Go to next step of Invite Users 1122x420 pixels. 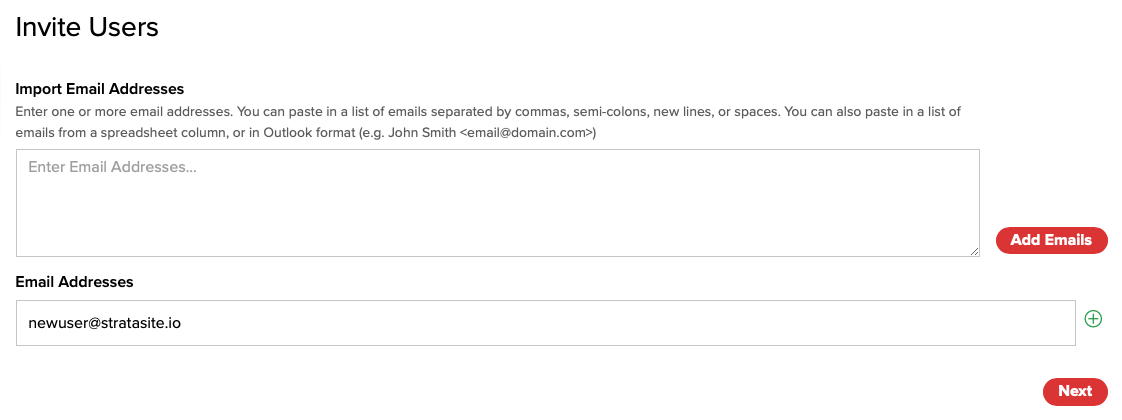point(1075,391)
